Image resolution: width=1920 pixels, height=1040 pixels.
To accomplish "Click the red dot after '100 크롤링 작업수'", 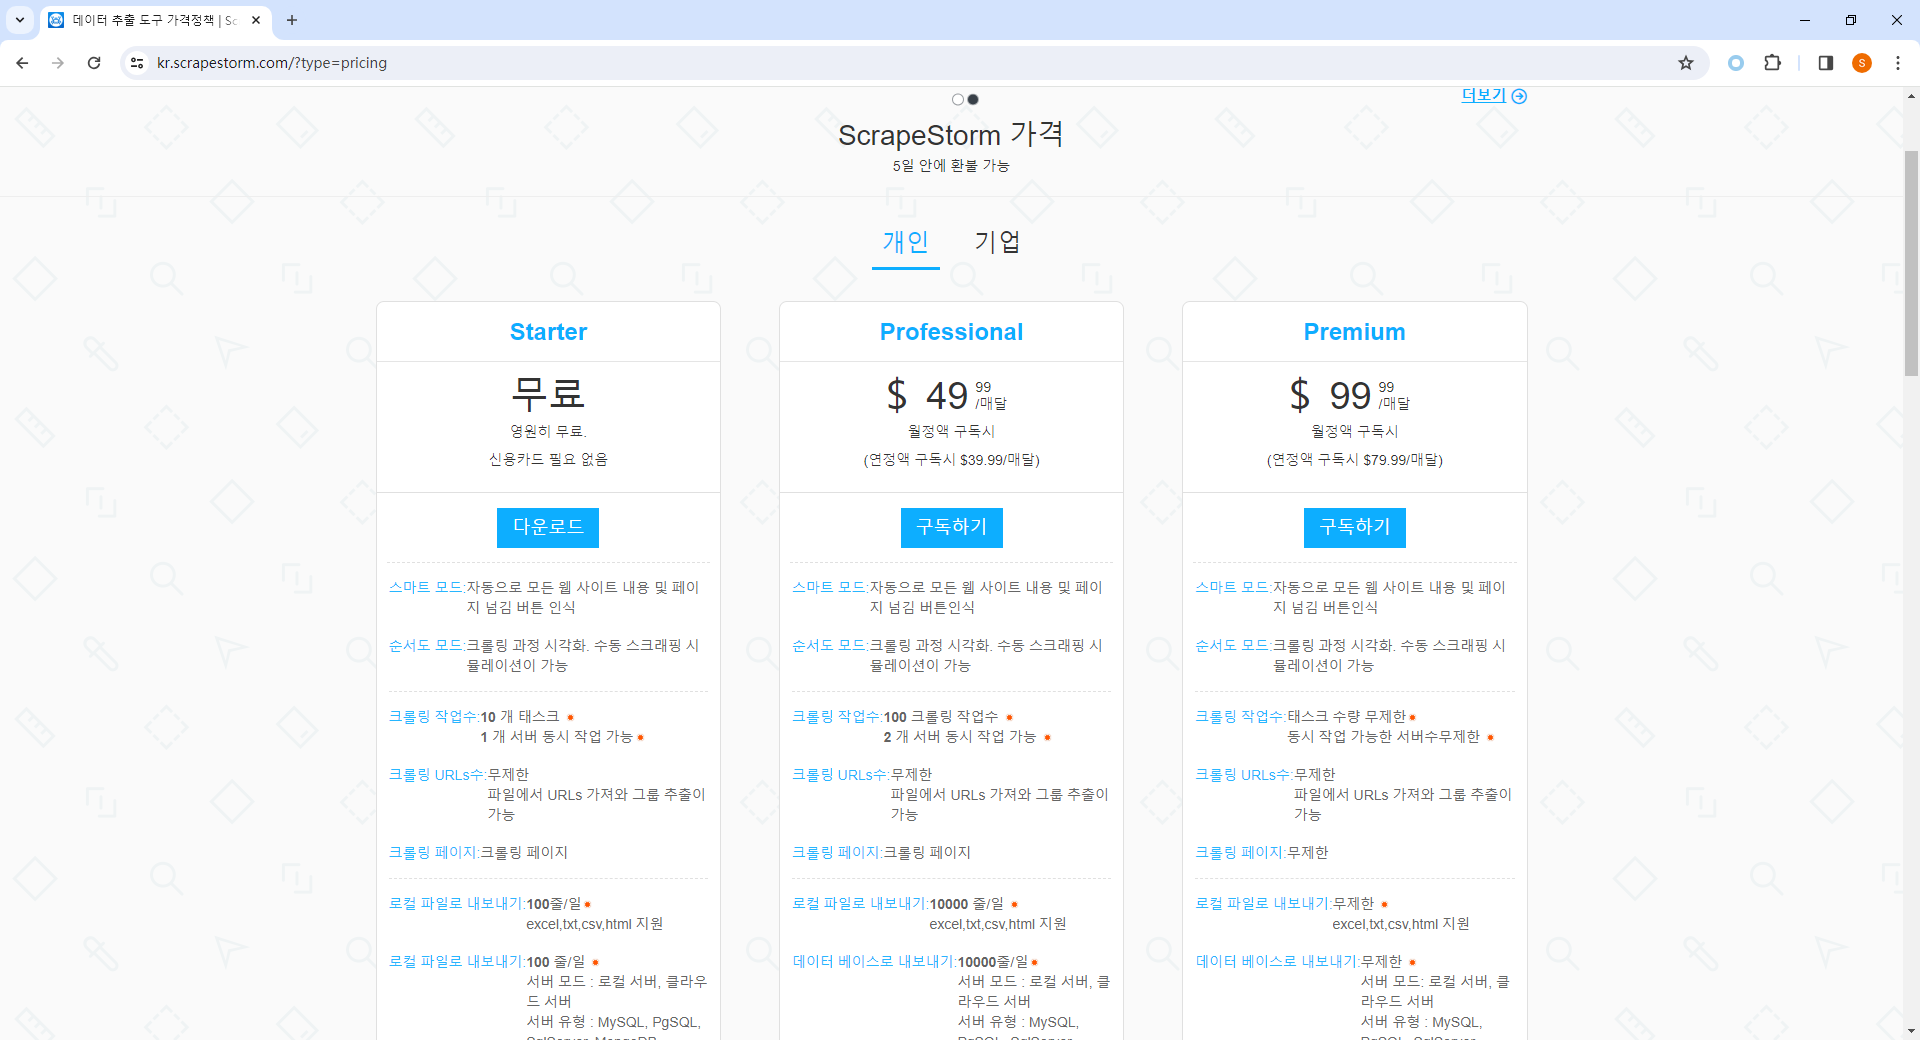I will point(1009,717).
